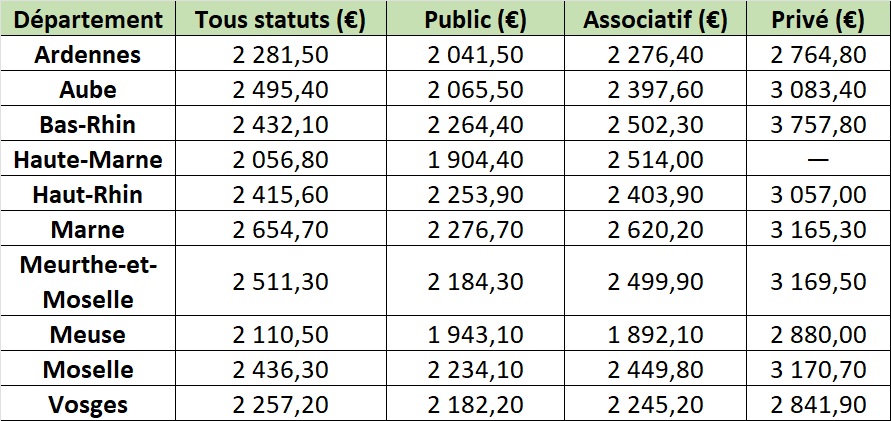Viewport: 891px width, 421px height.
Task: Click the Vosges department cell
Action: 88,405
